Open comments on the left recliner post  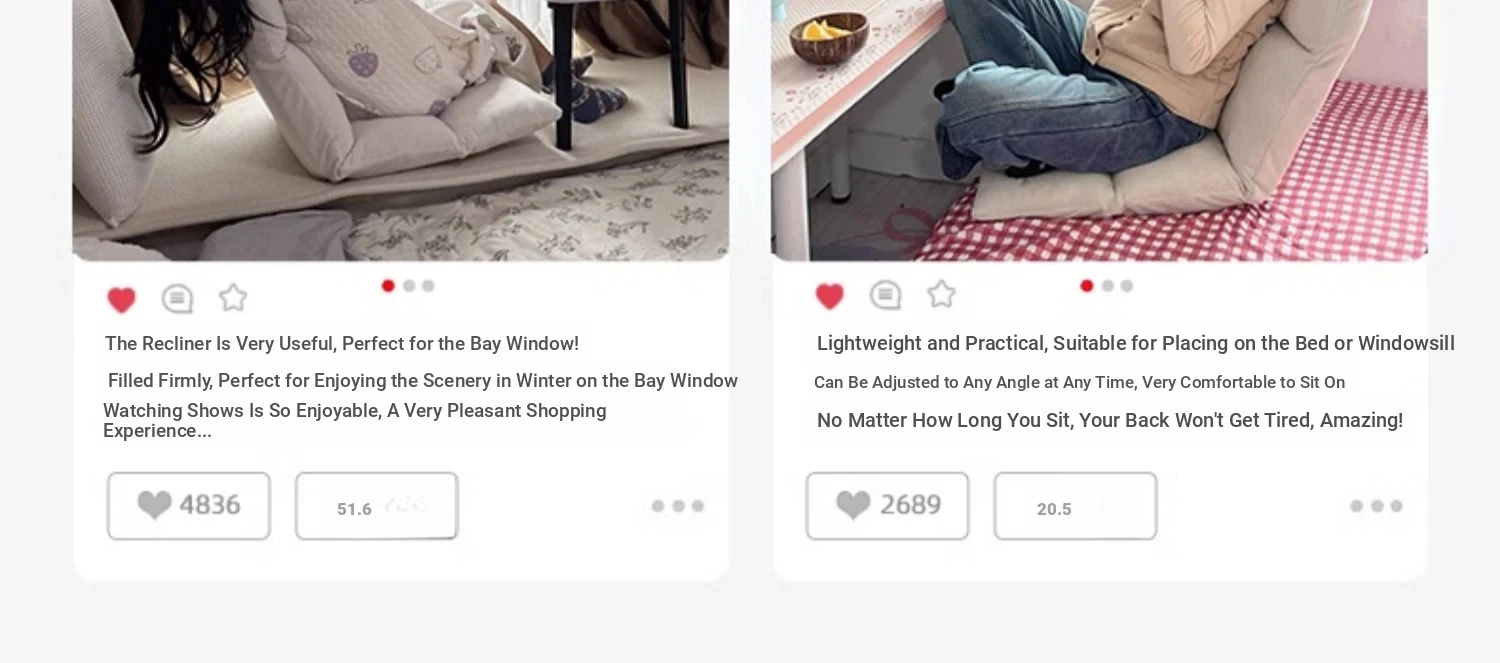177,298
